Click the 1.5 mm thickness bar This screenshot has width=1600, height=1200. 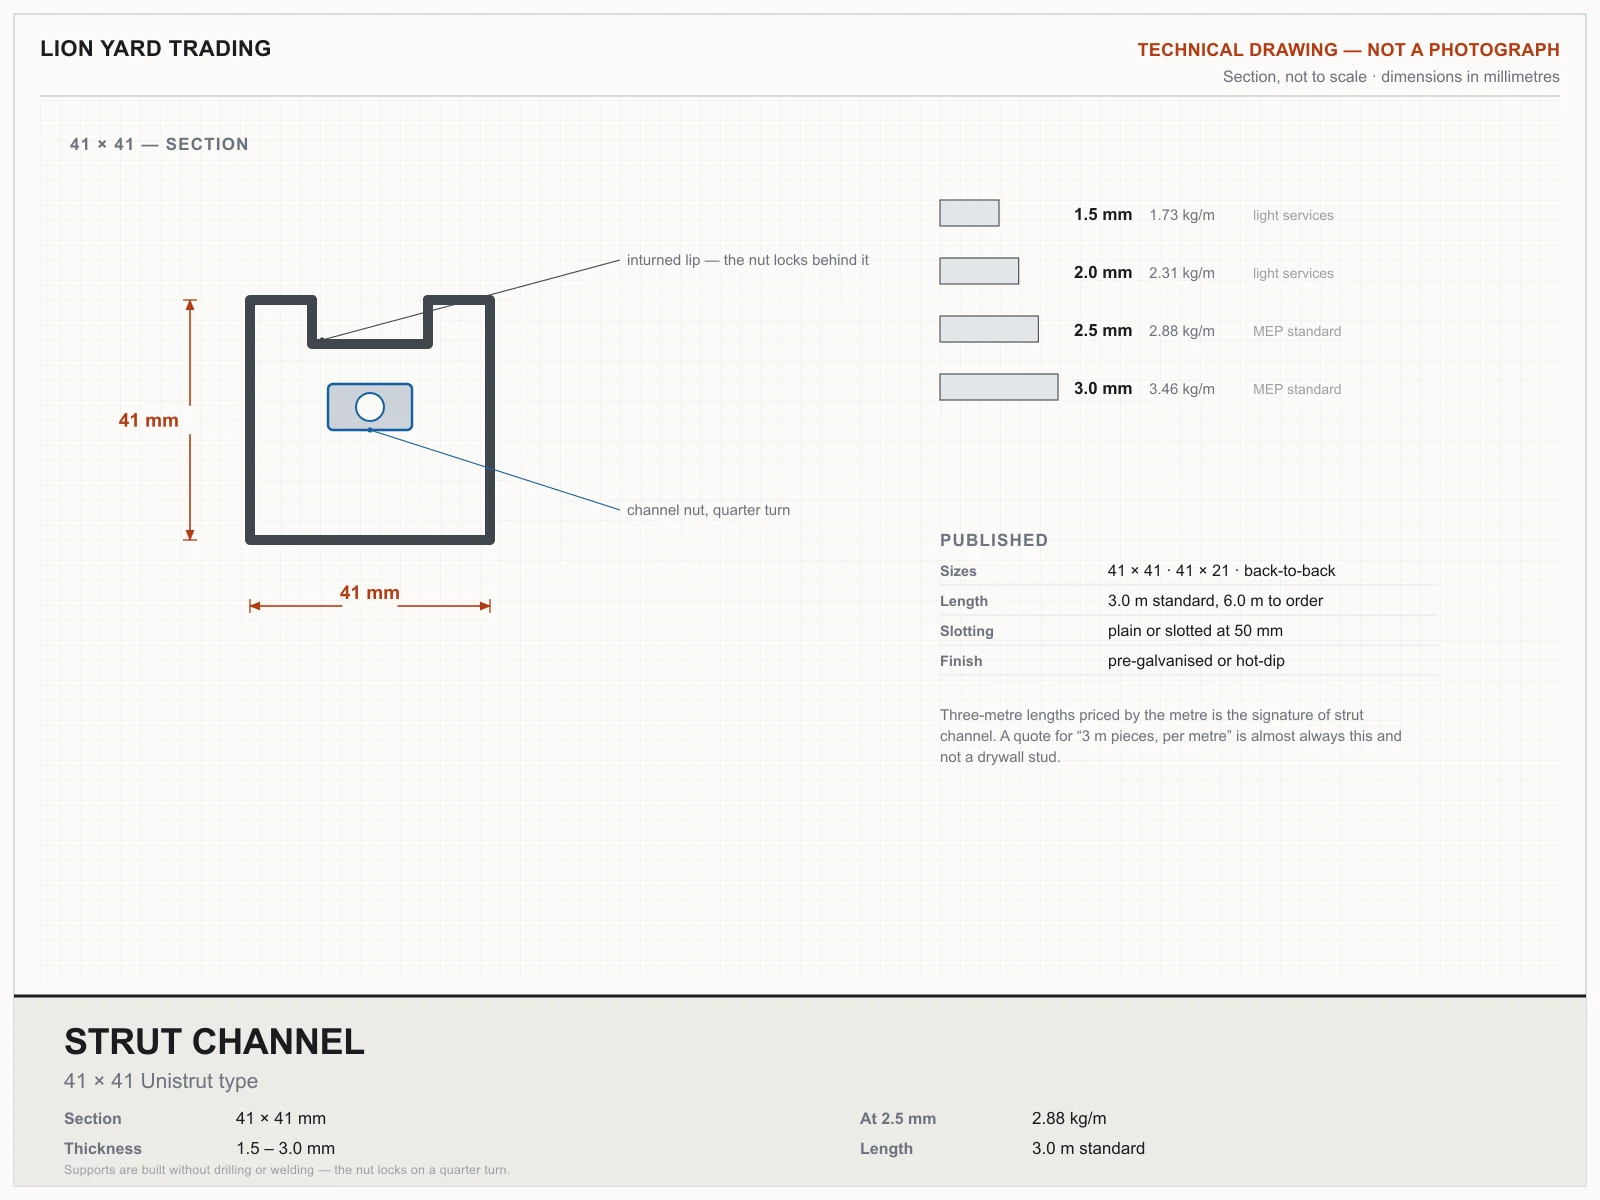969,213
